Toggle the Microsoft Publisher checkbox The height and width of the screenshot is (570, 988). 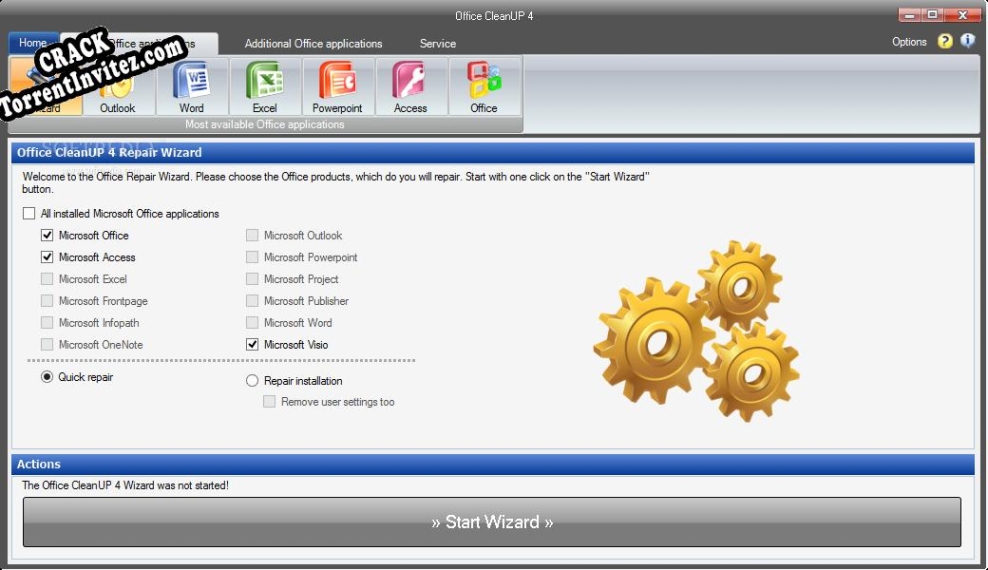(252, 301)
